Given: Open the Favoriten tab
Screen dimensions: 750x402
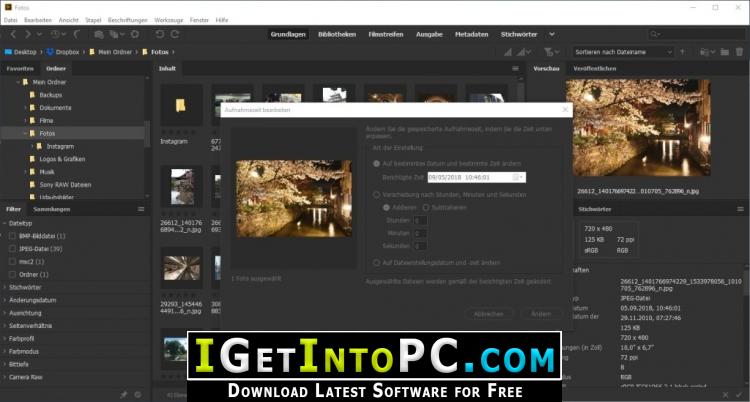Looking at the screenshot, I should pyautogui.click(x=20, y=68).
